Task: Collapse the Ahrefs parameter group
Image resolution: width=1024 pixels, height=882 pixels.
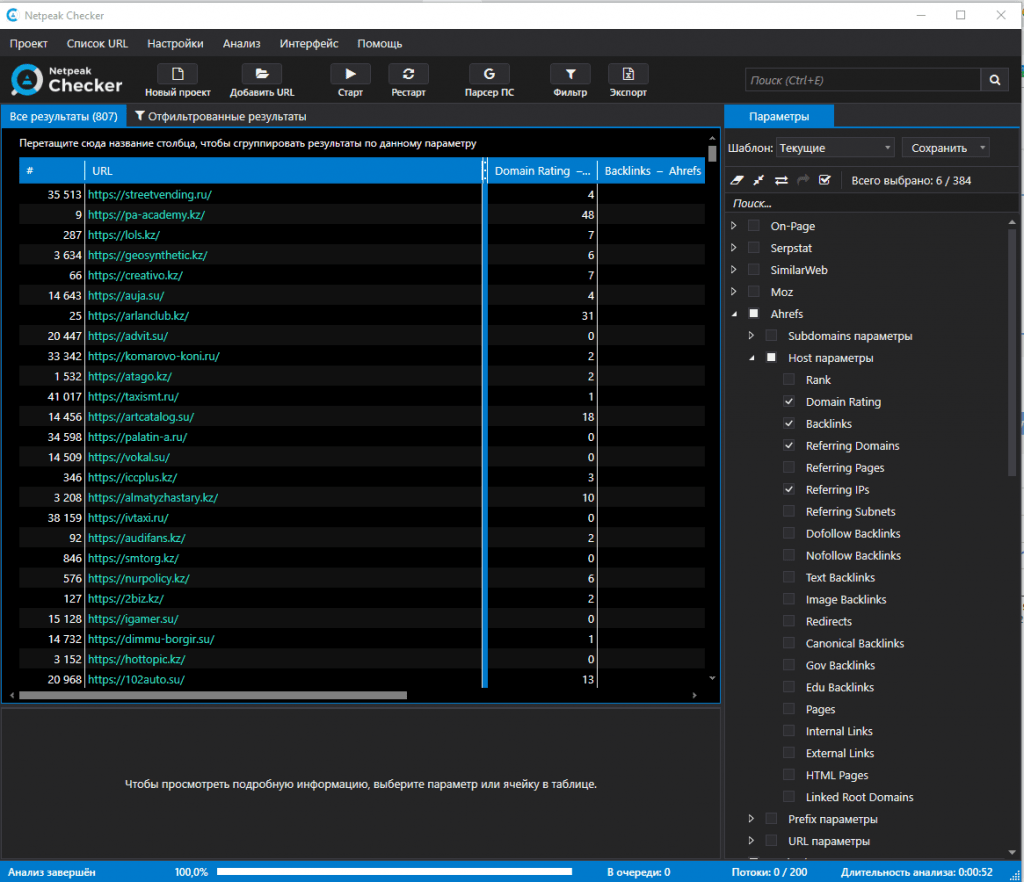Action: tap(734, 314)
